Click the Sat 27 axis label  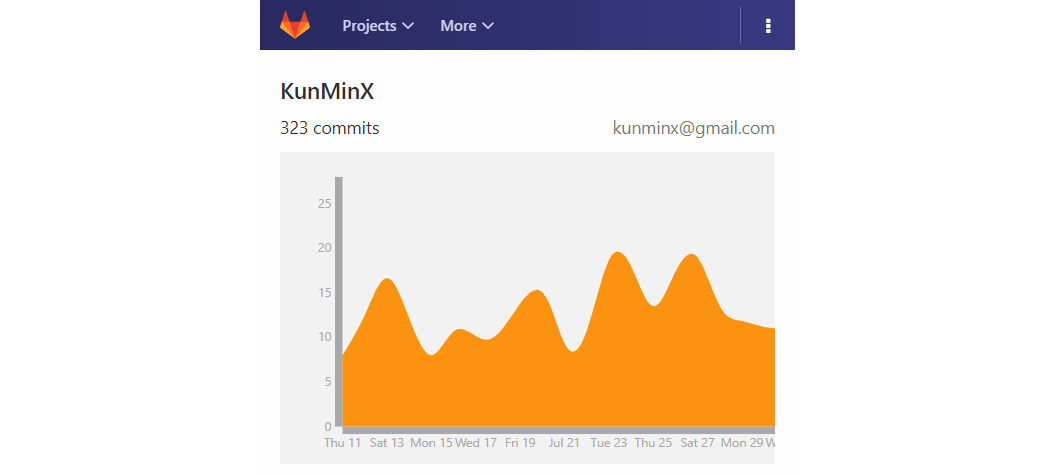coord(698,443)
